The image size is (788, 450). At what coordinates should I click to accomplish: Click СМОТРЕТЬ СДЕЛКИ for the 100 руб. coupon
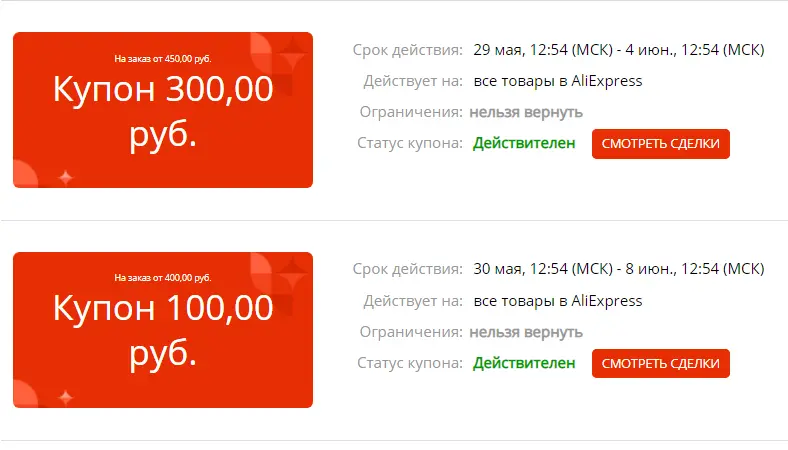(x=660, y=364)
